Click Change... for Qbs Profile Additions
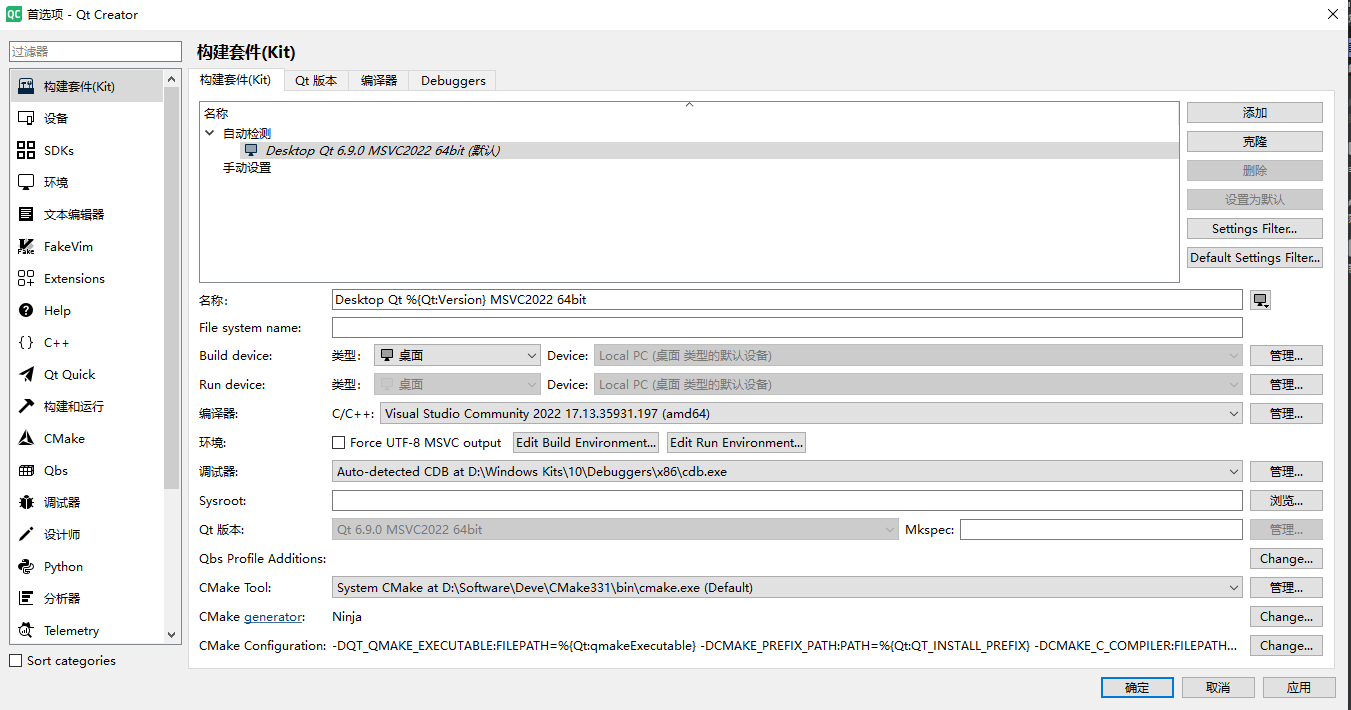Viewport: 1351px width, 710px height. (x=1286, y=558)
